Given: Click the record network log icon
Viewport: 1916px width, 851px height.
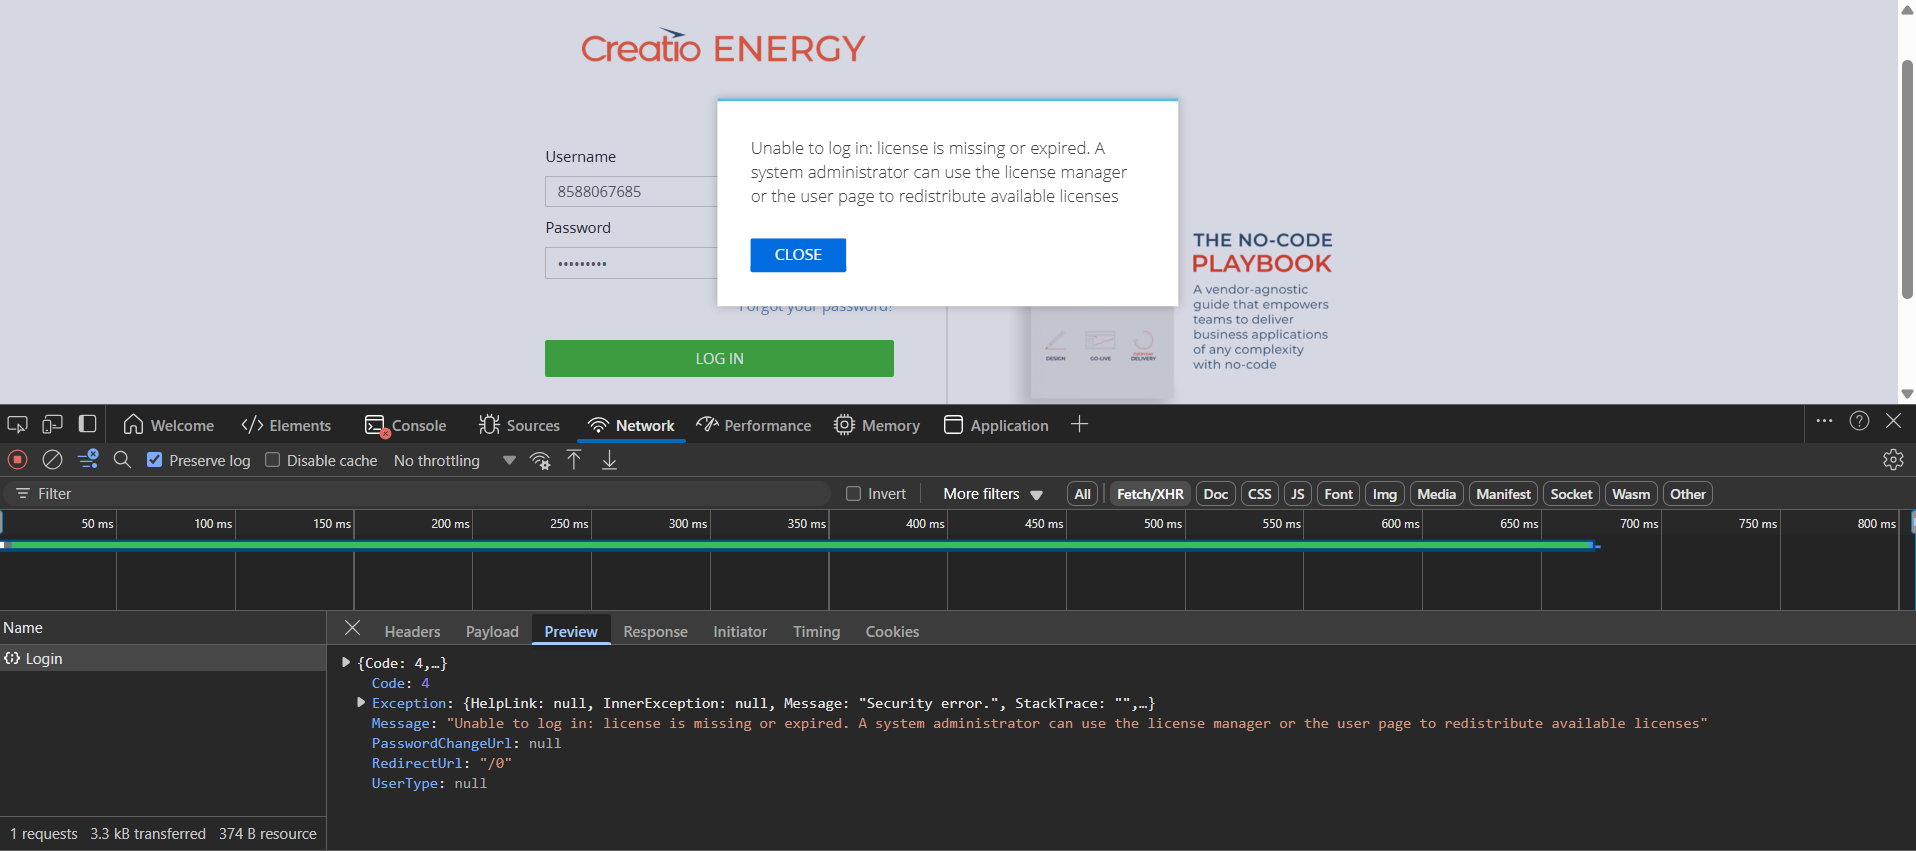Looking at the screenshot, I should pos(17,460).
